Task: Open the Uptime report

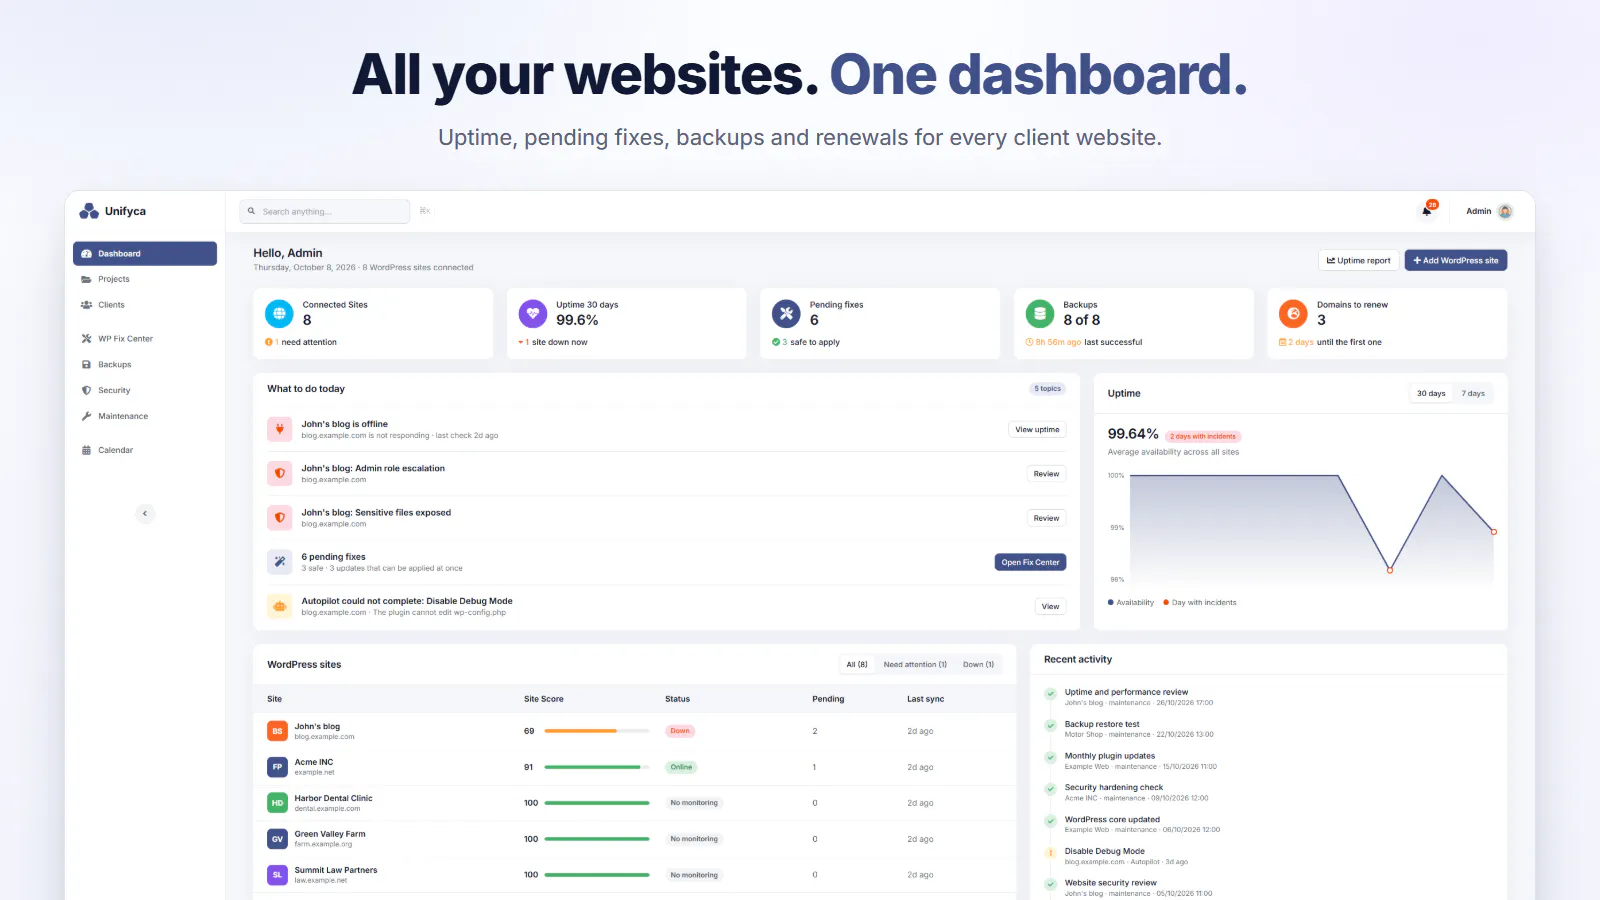Action: (1358, 260)
